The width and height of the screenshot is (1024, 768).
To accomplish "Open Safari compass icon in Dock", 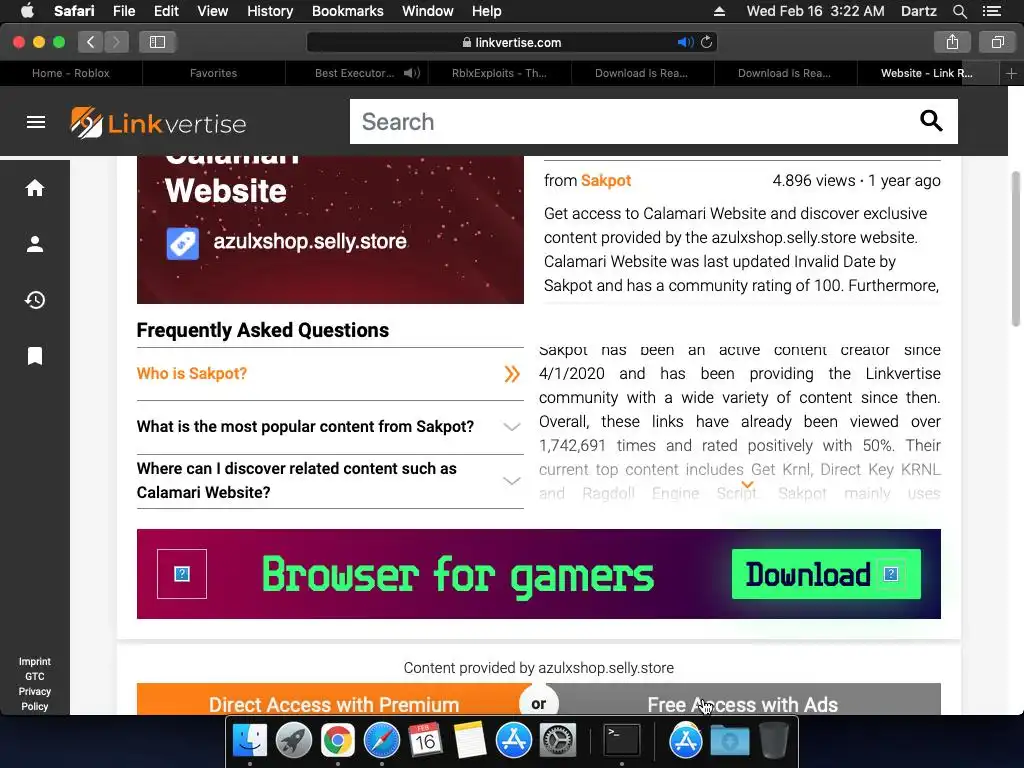I will [x=381, y=741].
